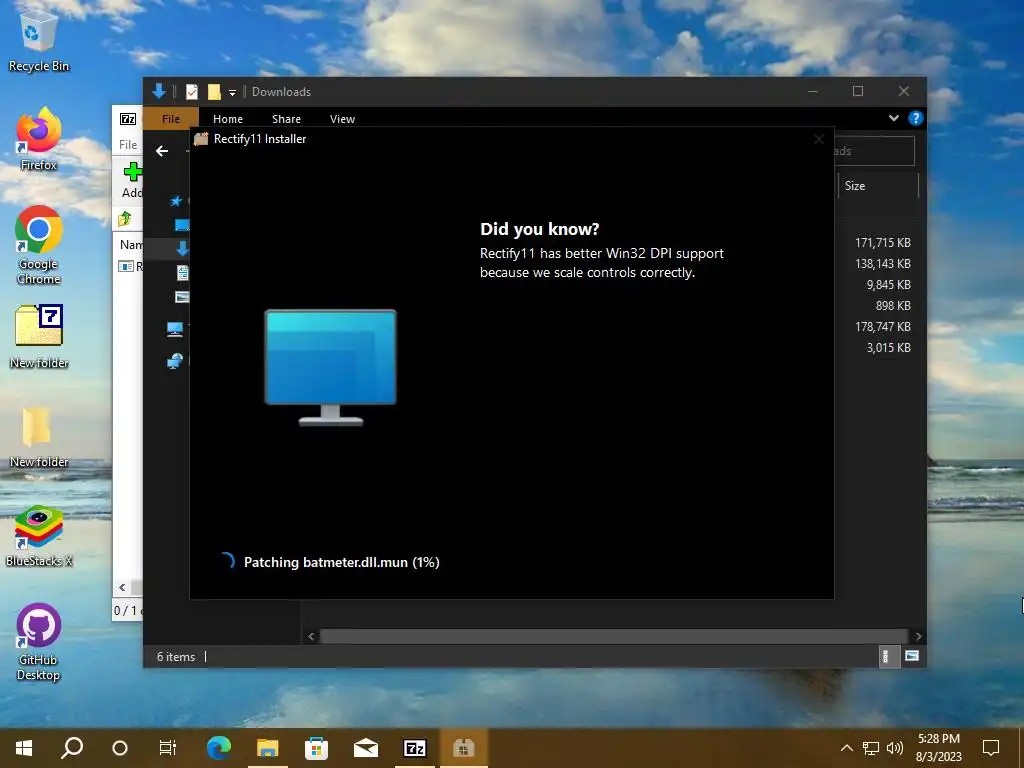Open the Windows Start menu
This screenshot has width=1024, height=768.
pyautogui.click(x=24, y=748)
